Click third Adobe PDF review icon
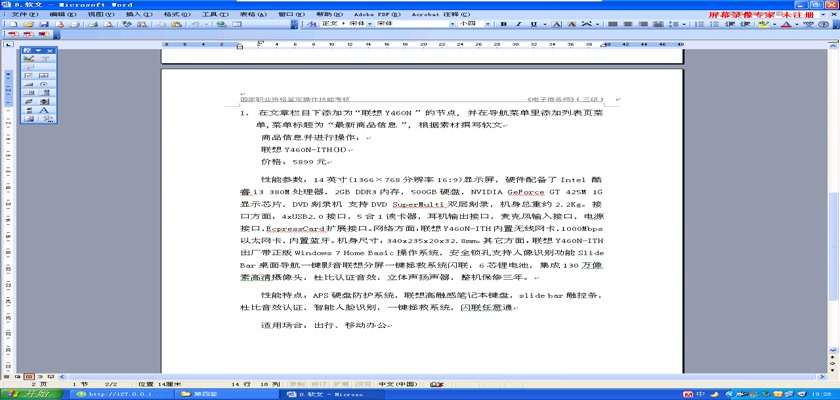This screenshot has width=840, height=400. click(43, 34)
